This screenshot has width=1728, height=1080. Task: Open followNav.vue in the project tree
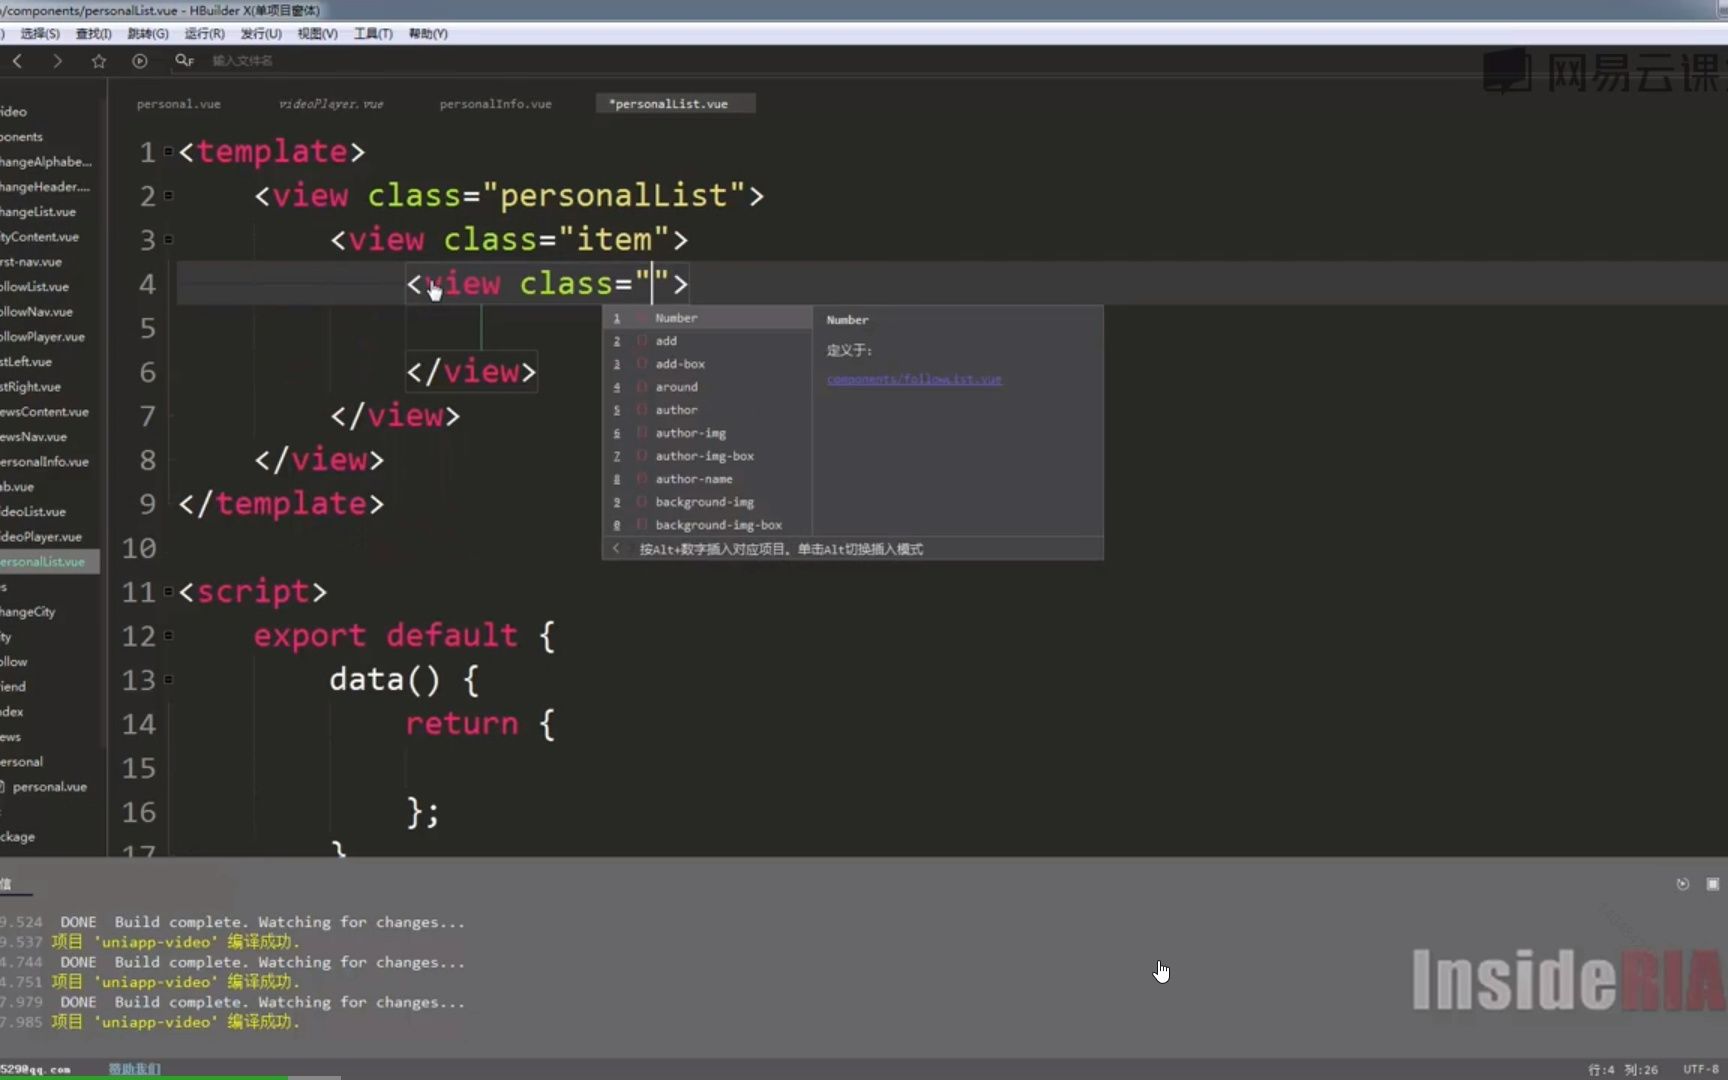[37, 312]
